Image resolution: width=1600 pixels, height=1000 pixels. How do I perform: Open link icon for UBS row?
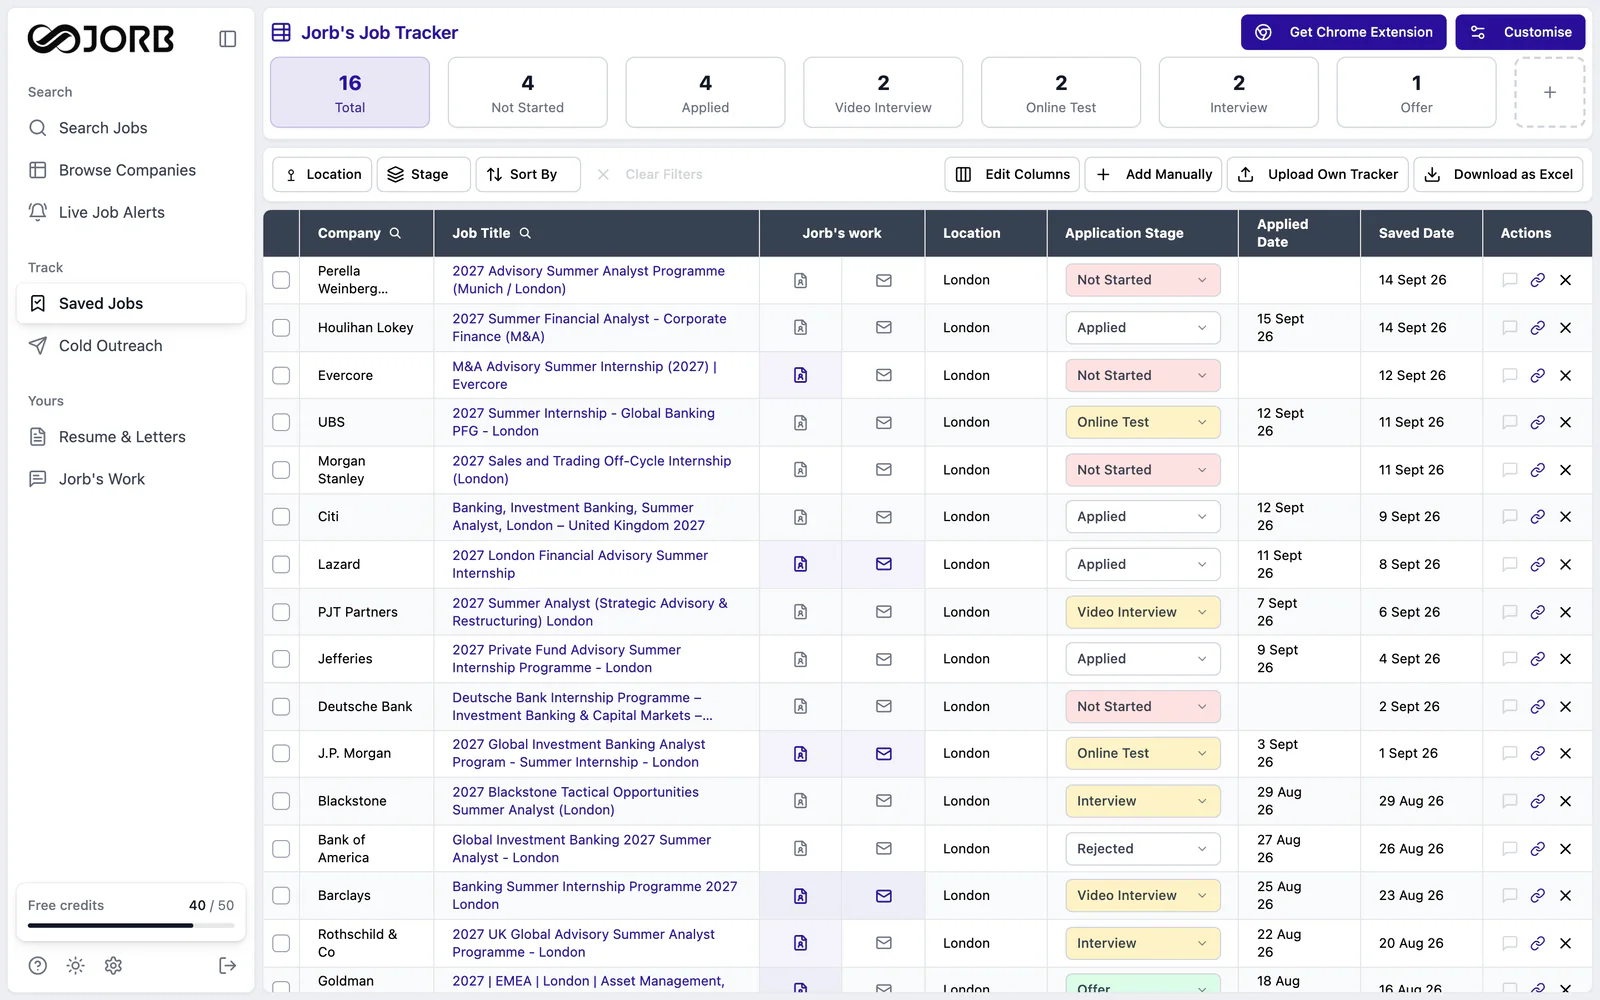pyautogui.click(x=1538, y=422)
